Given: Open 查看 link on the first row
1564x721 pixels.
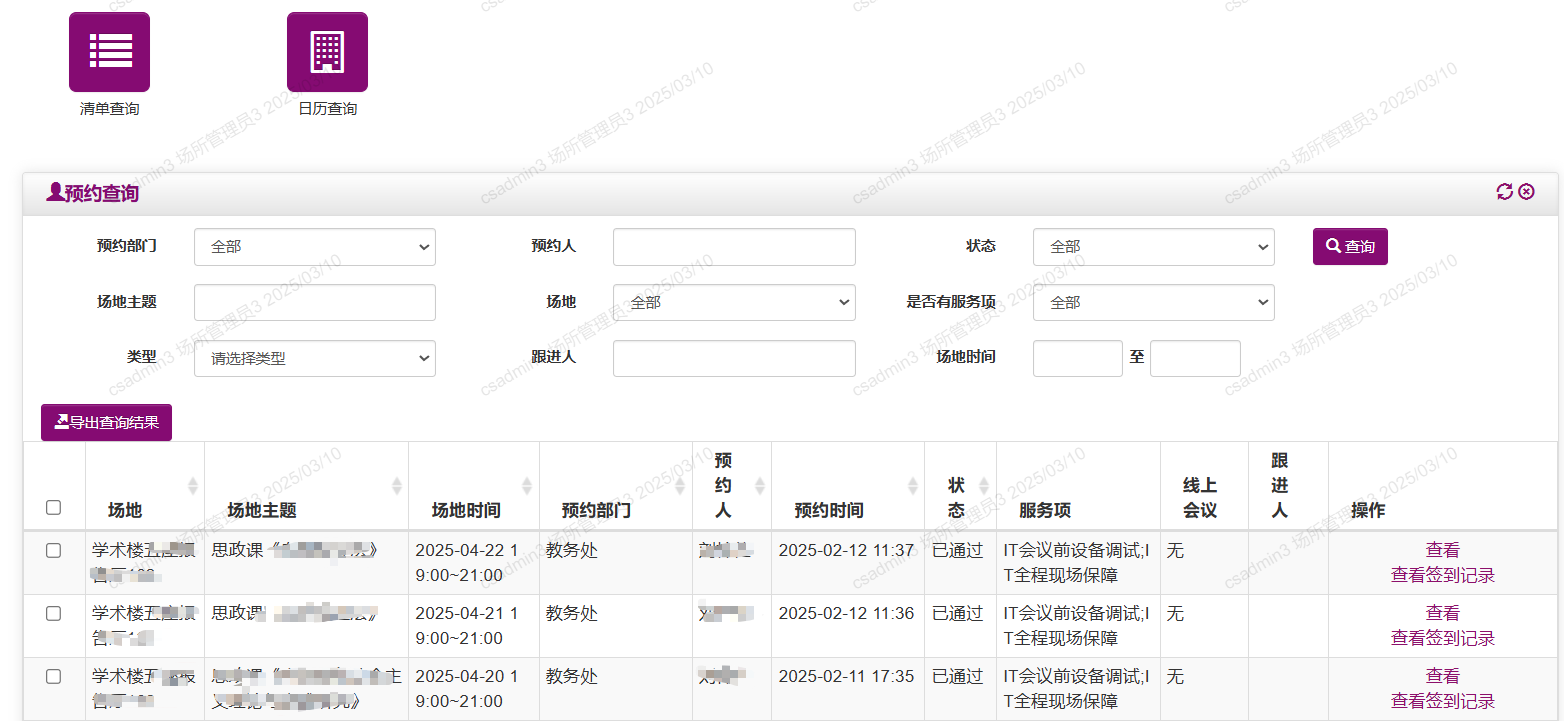Looking at the screenshot, I should point(1442,550).
